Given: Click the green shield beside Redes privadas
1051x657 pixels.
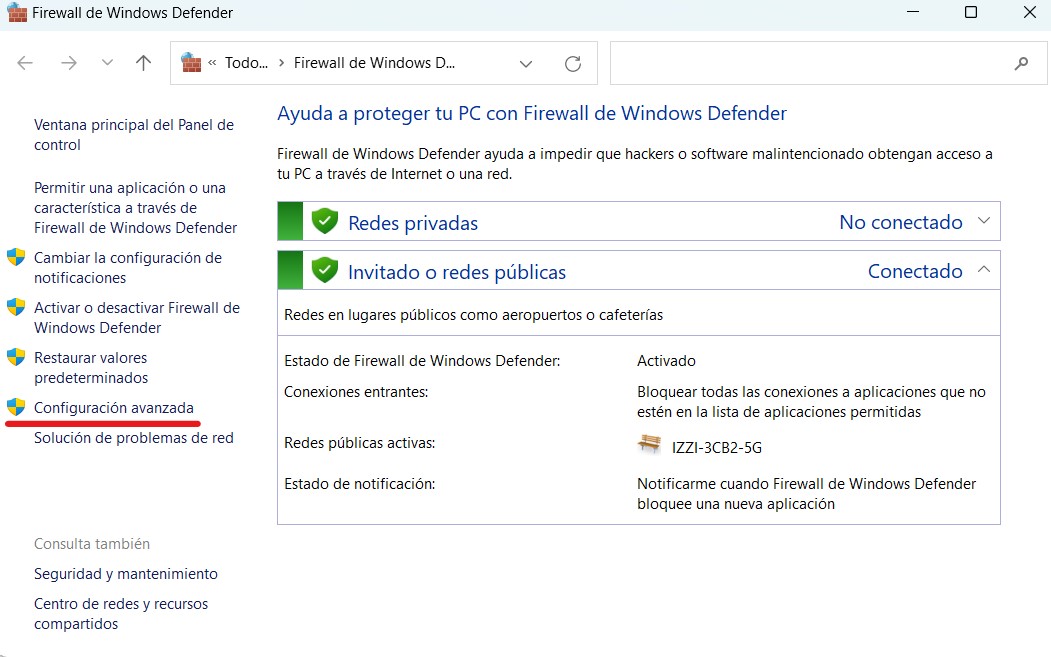Looking at the screenshot, I should (324, 222).
